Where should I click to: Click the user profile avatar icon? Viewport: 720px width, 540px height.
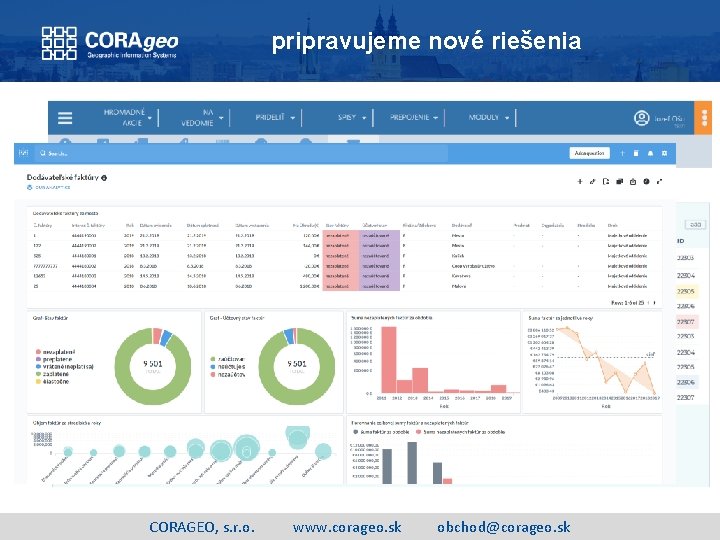(x=641, y=118)
